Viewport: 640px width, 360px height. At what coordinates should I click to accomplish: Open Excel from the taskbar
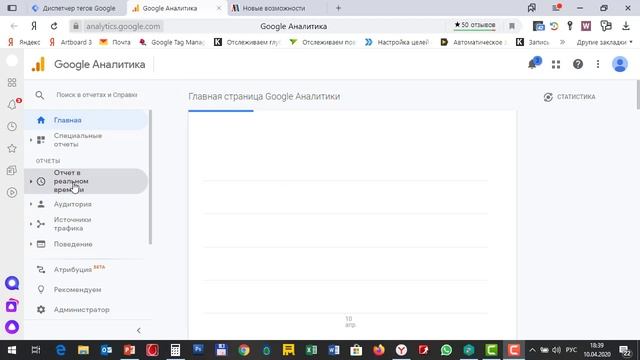point(311,350)
